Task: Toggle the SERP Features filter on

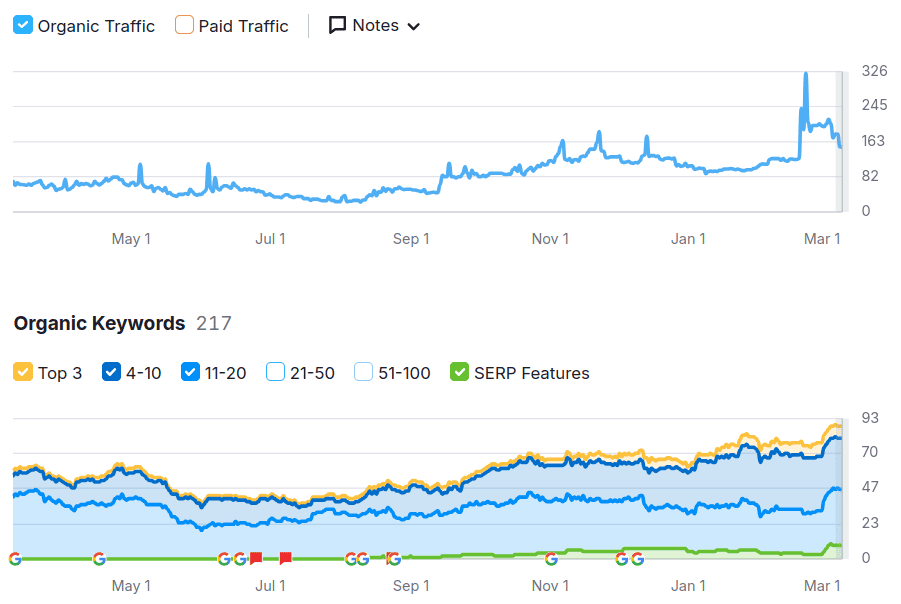Action: click(x=458, y=371)
